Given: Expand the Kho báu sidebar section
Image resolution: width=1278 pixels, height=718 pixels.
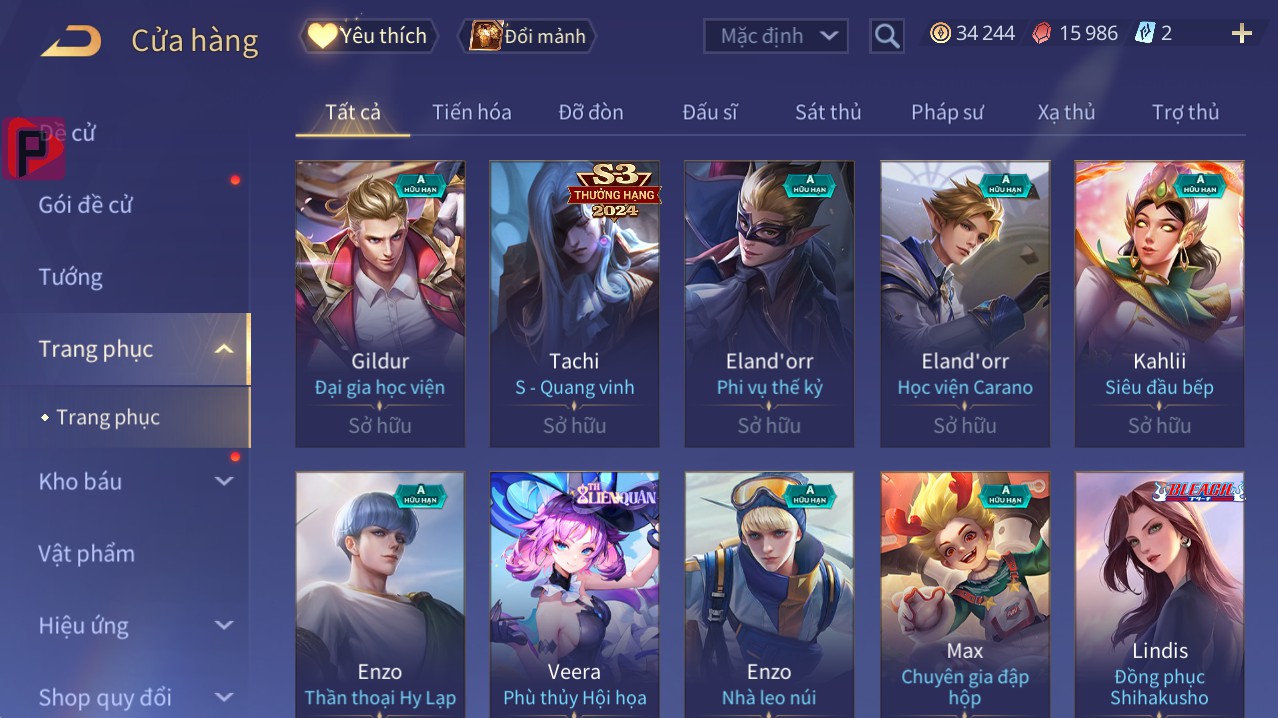Looking at the screenshot, I should pos(224,481).
